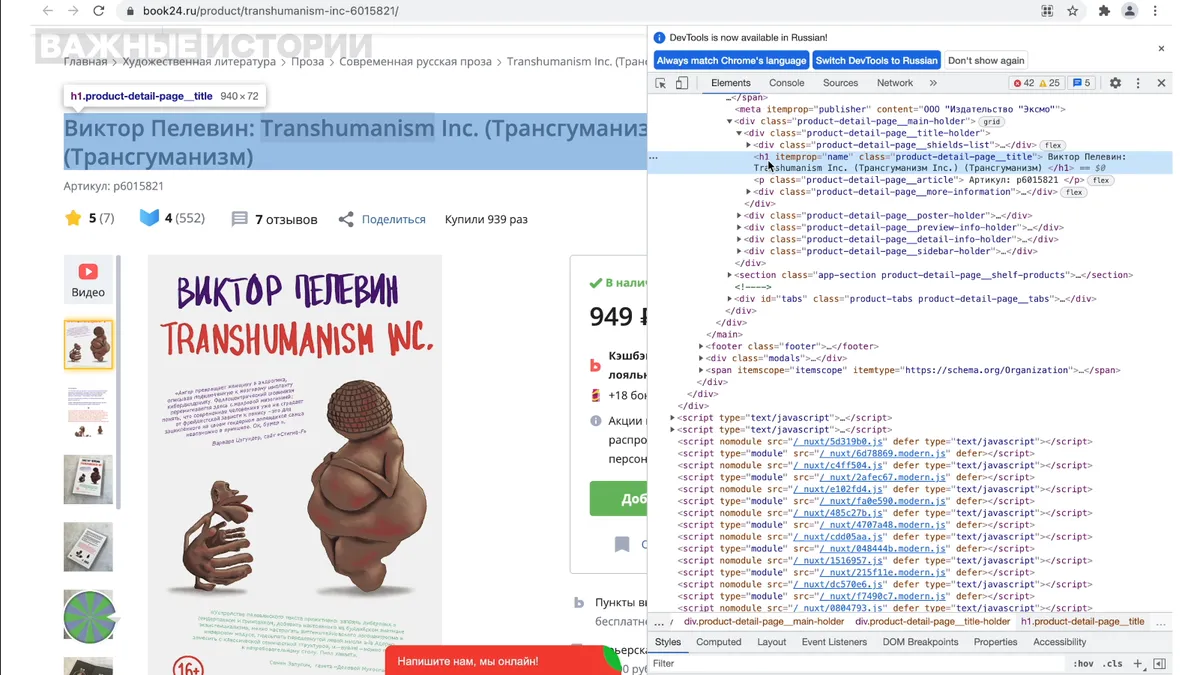Viewport: 1200px width, 675px height.
Task: Open QR or app grid icon in address bar
Action: pos(1047,11)
